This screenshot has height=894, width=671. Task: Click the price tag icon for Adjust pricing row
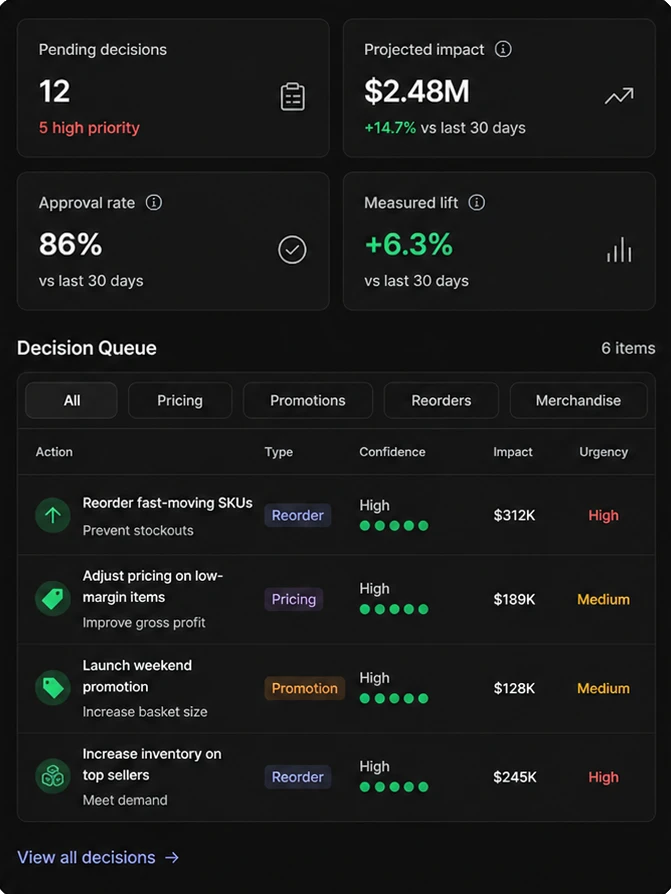(x=53, y=599)
